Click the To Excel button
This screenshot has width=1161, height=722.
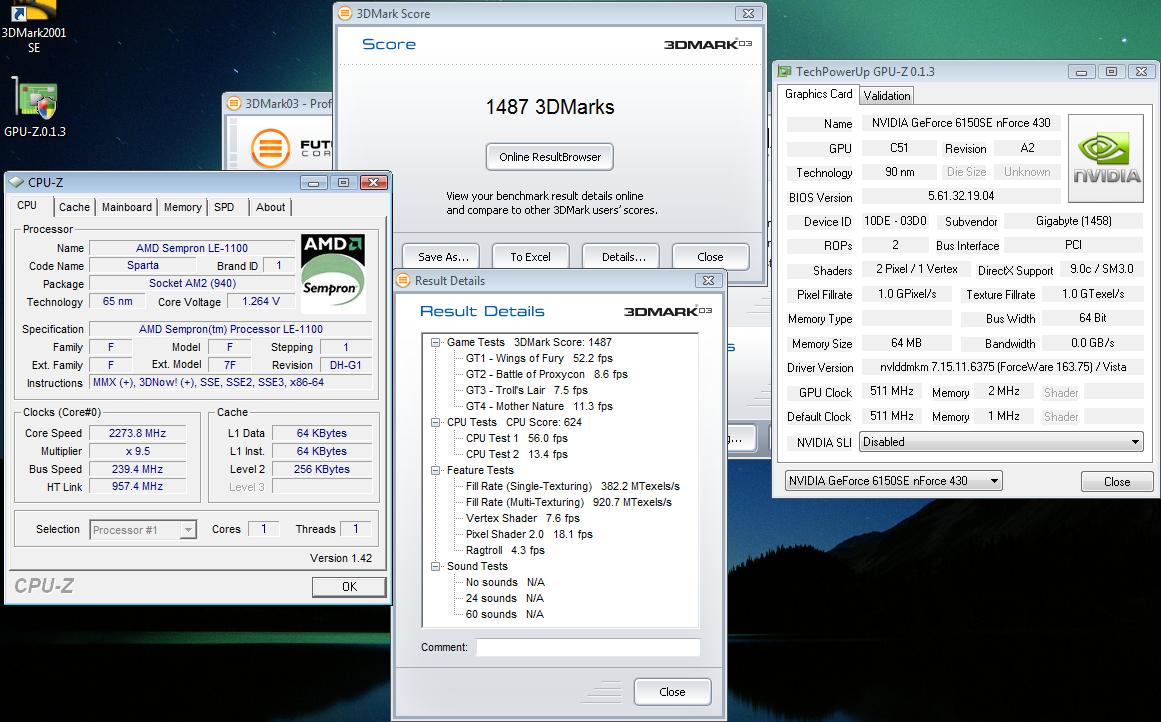point(530,257)
